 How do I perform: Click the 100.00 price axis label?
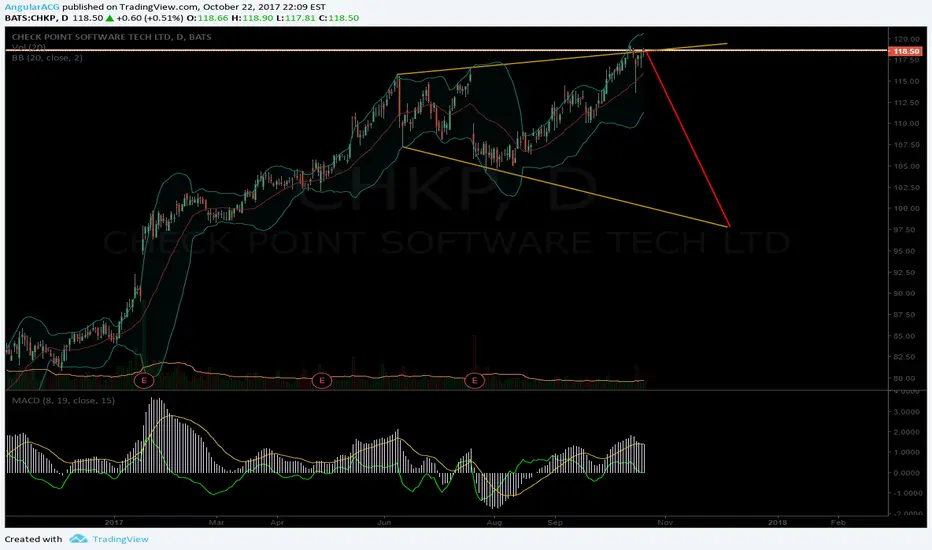pyautogui.click(x=906, y=208)
